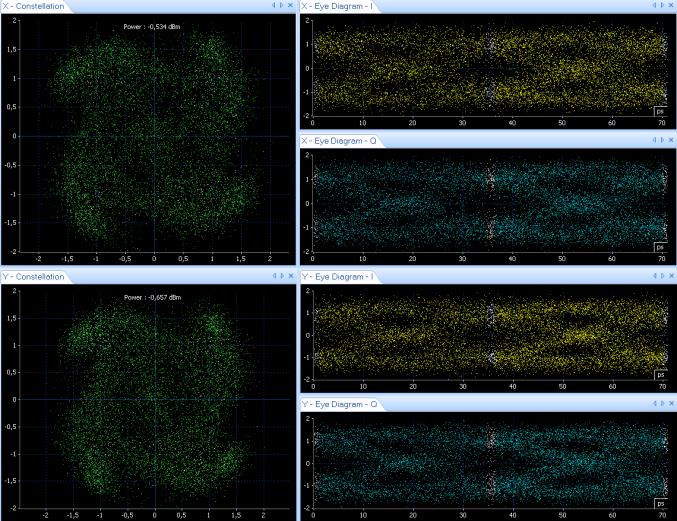
Task: Close the X - Eye Diagram - Q panel
Action: (x=671, y=140)
